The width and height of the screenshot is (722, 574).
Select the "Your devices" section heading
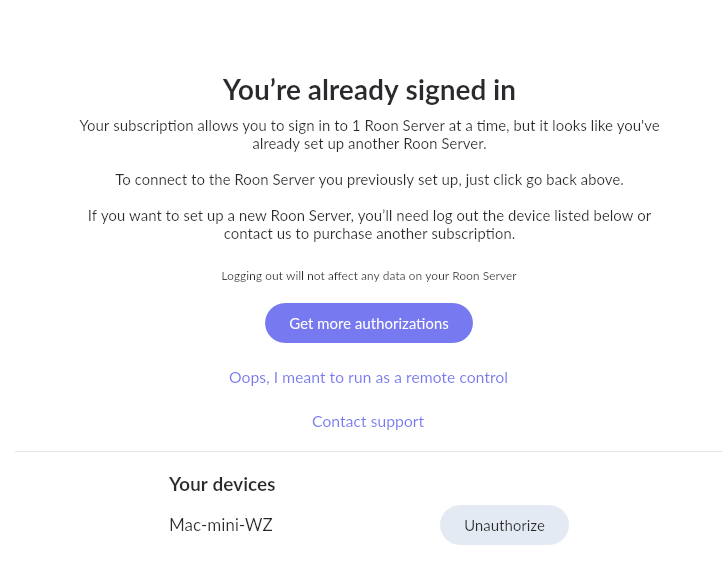(222, 484)
